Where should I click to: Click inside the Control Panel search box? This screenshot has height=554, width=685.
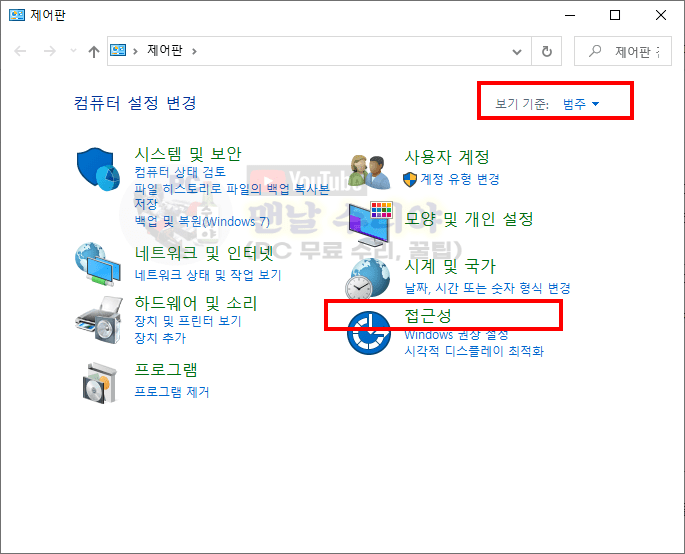pyautogui.click(x=623, y=52)
